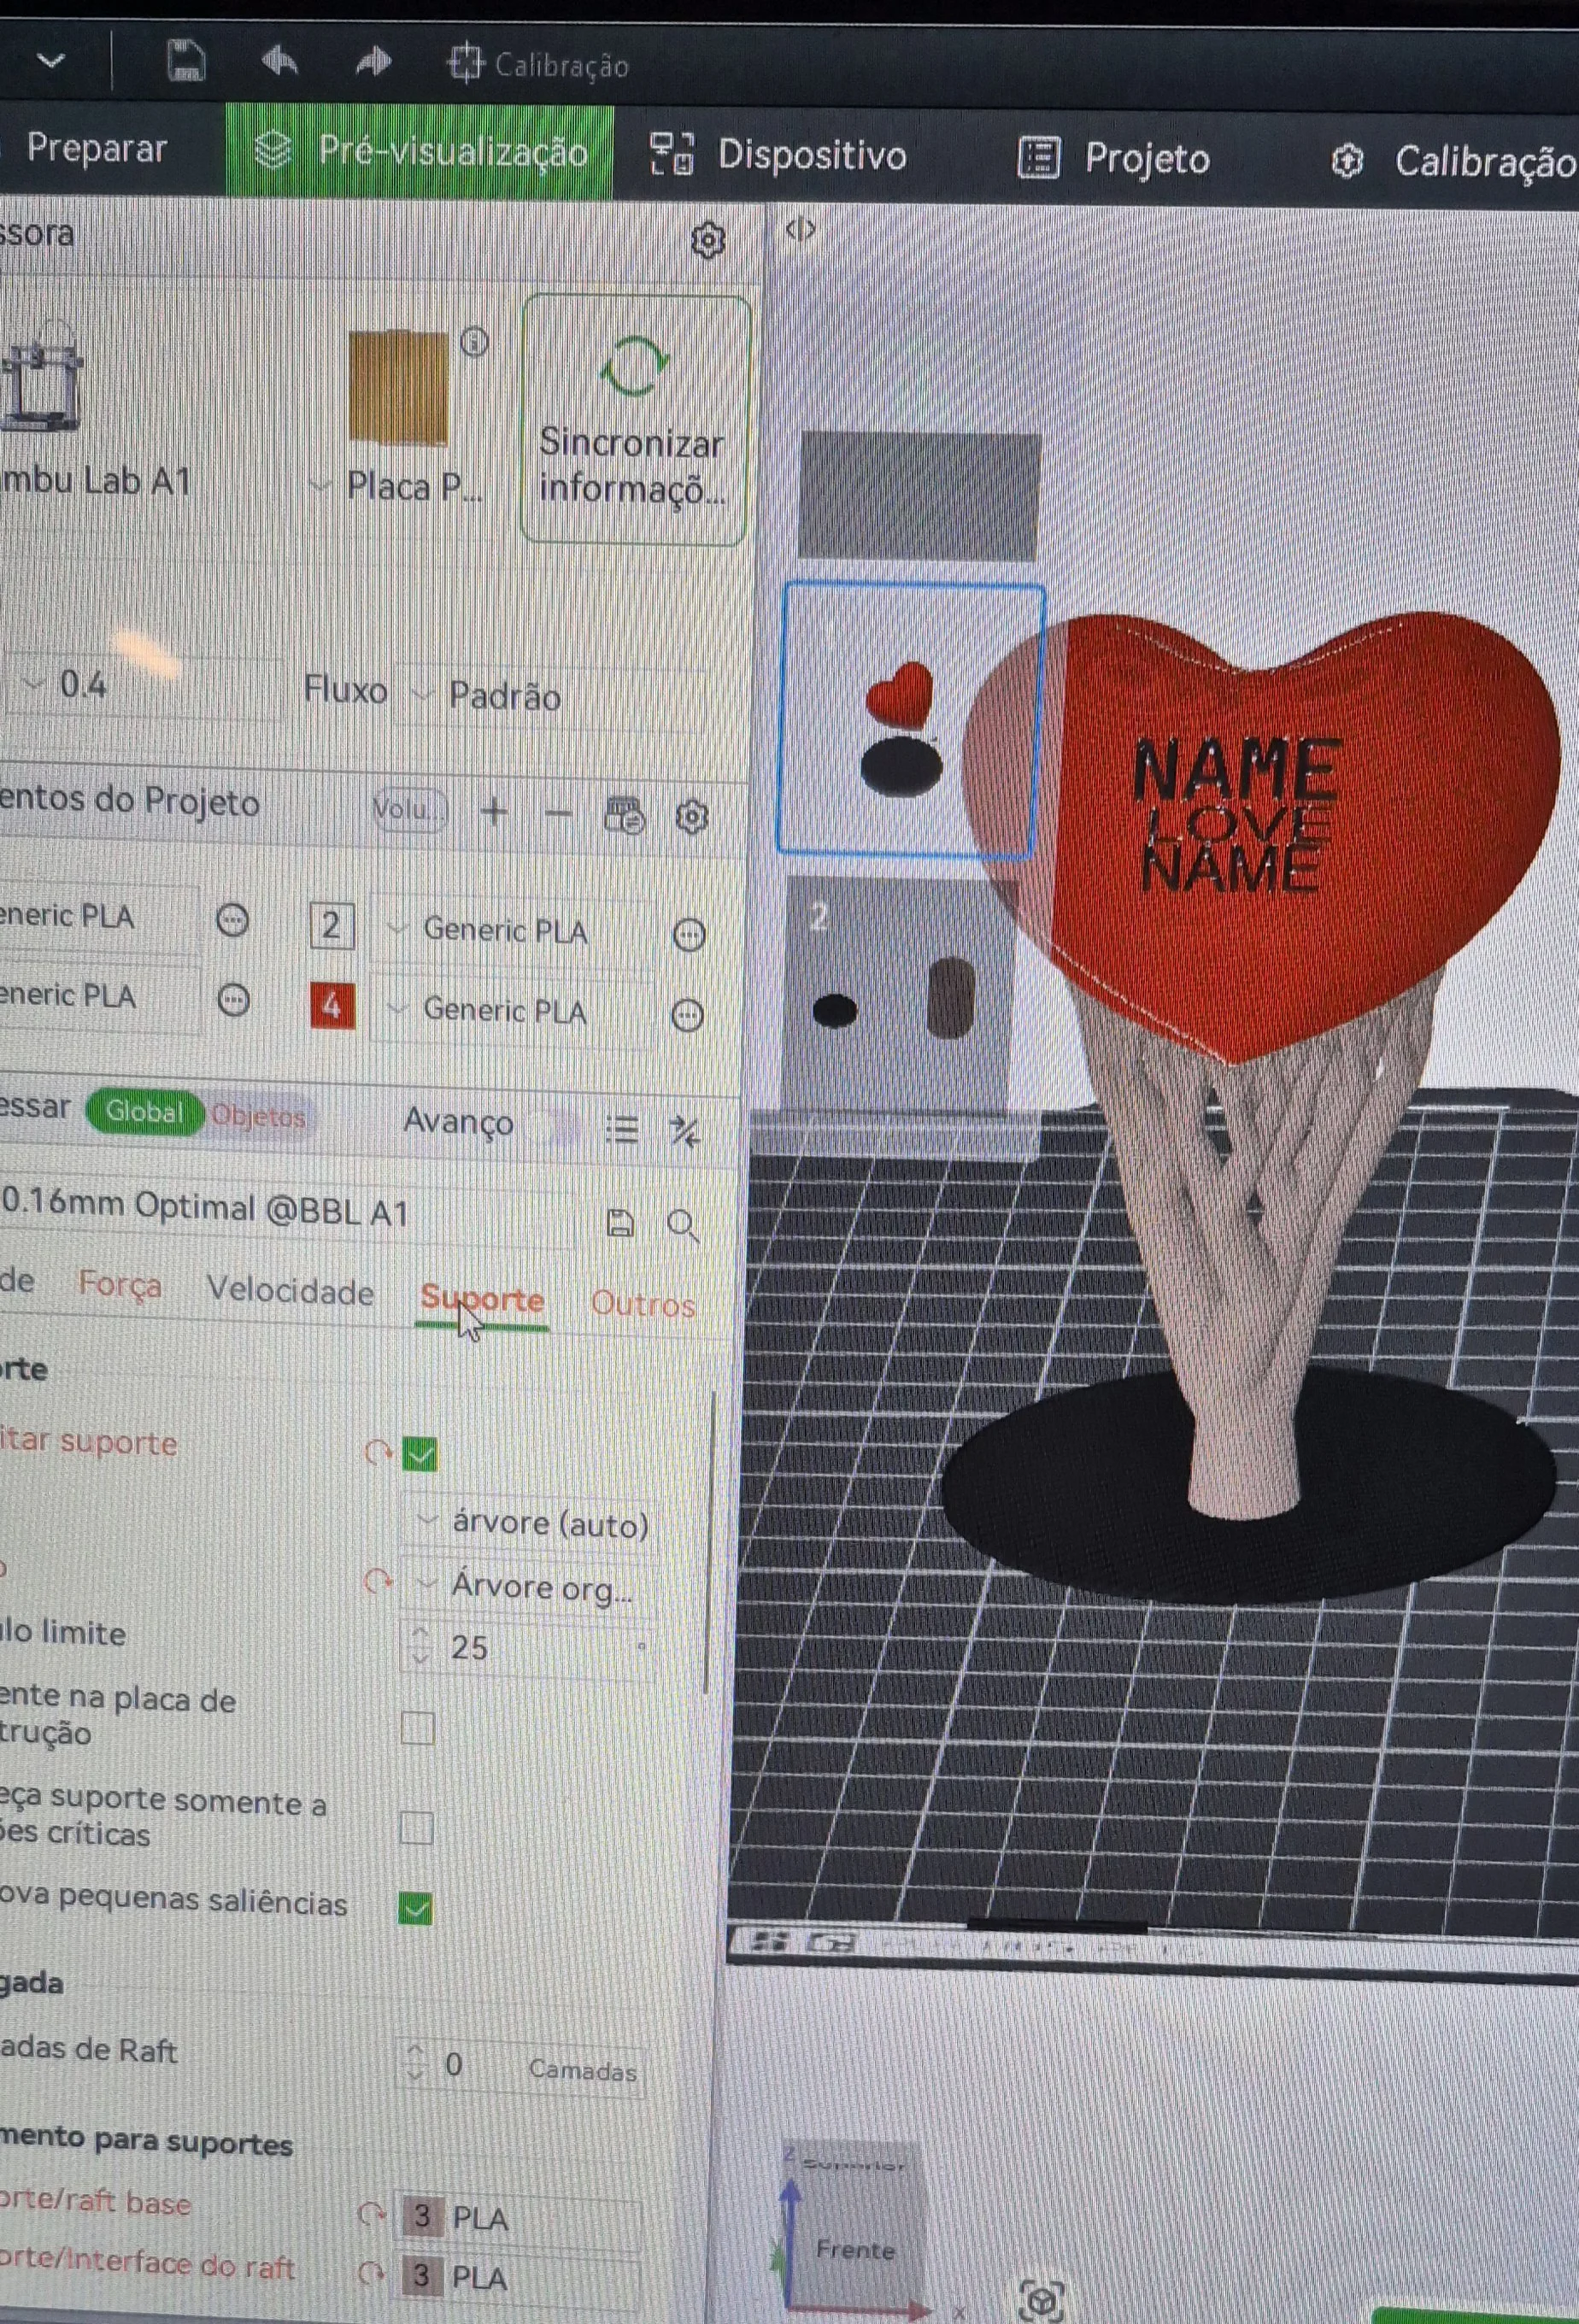Click Sincronizar informação button

tap(635, 419)
